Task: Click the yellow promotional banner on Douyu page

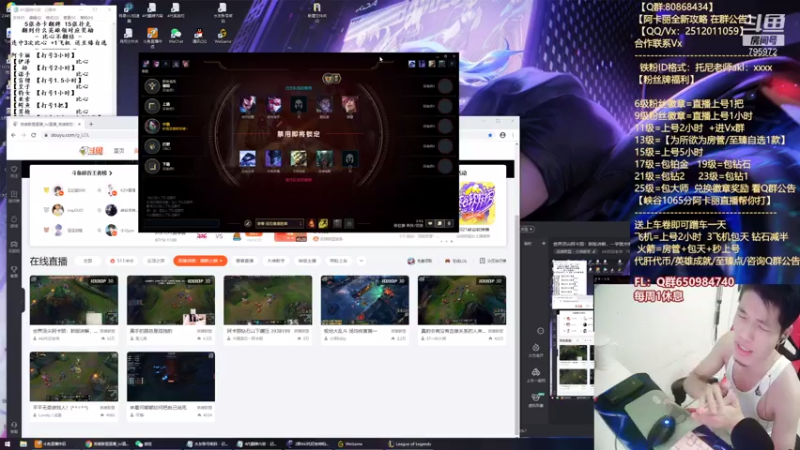Action: point(477,204)
